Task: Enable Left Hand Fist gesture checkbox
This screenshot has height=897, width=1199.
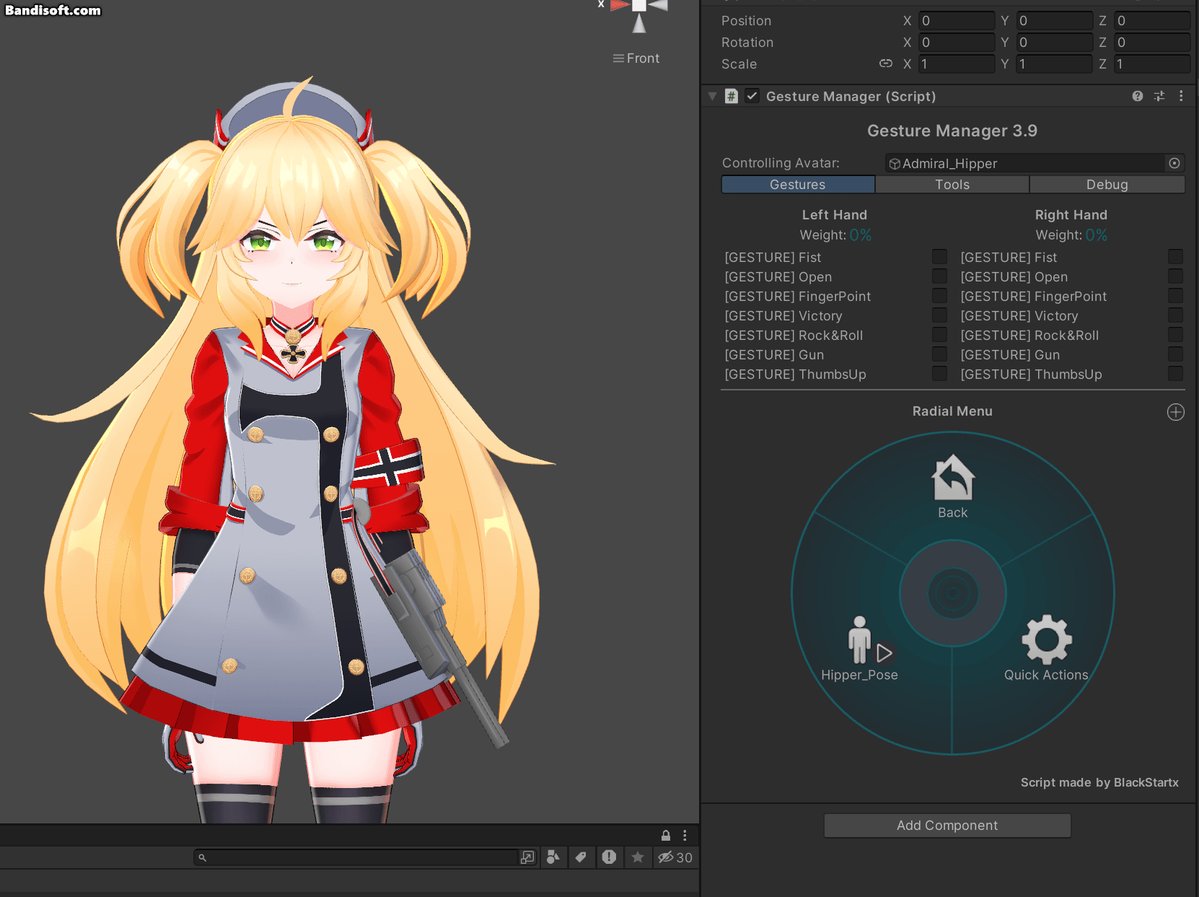Action: click(939, 257)
